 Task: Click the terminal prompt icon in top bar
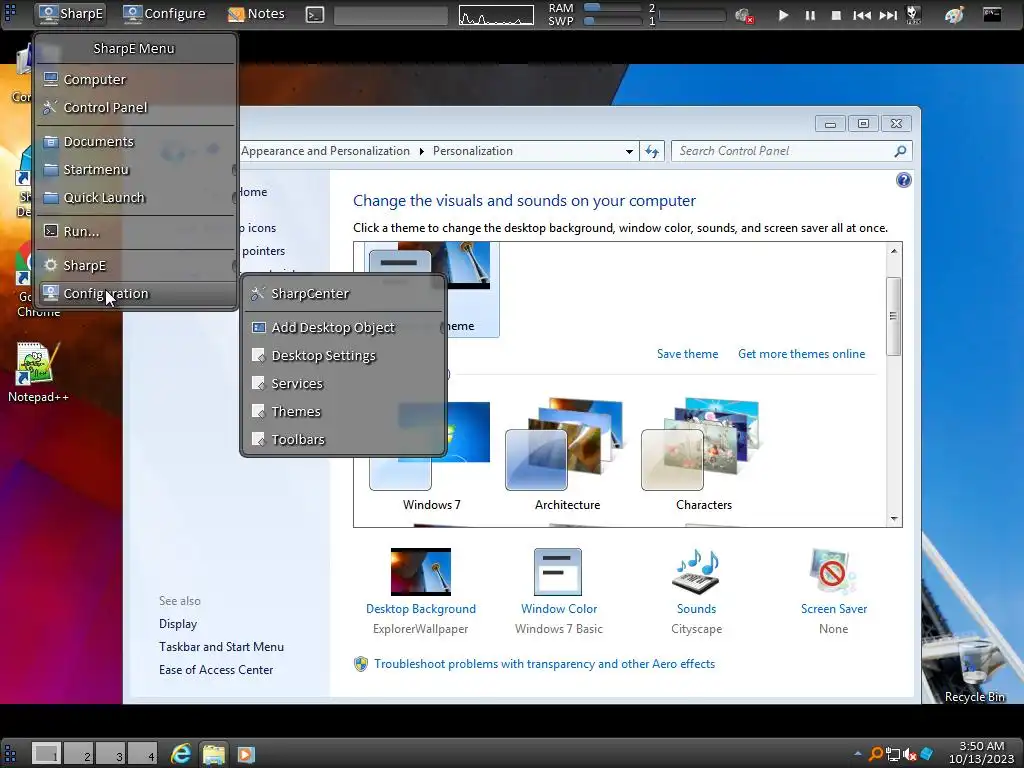315,14
